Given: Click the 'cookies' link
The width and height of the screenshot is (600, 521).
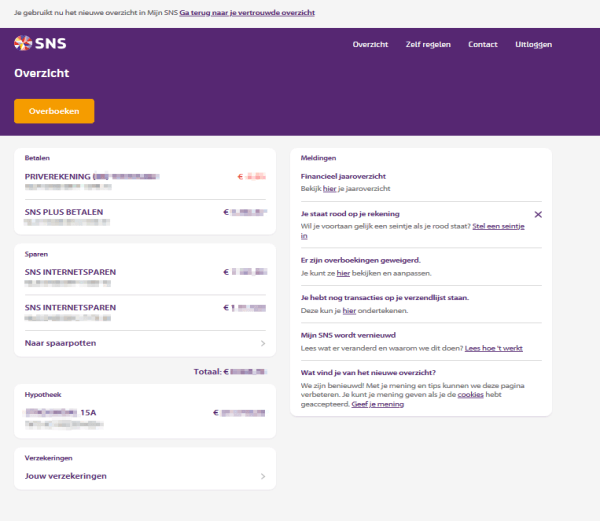Looking at the screenshot, I should click(x=471, y=394).
